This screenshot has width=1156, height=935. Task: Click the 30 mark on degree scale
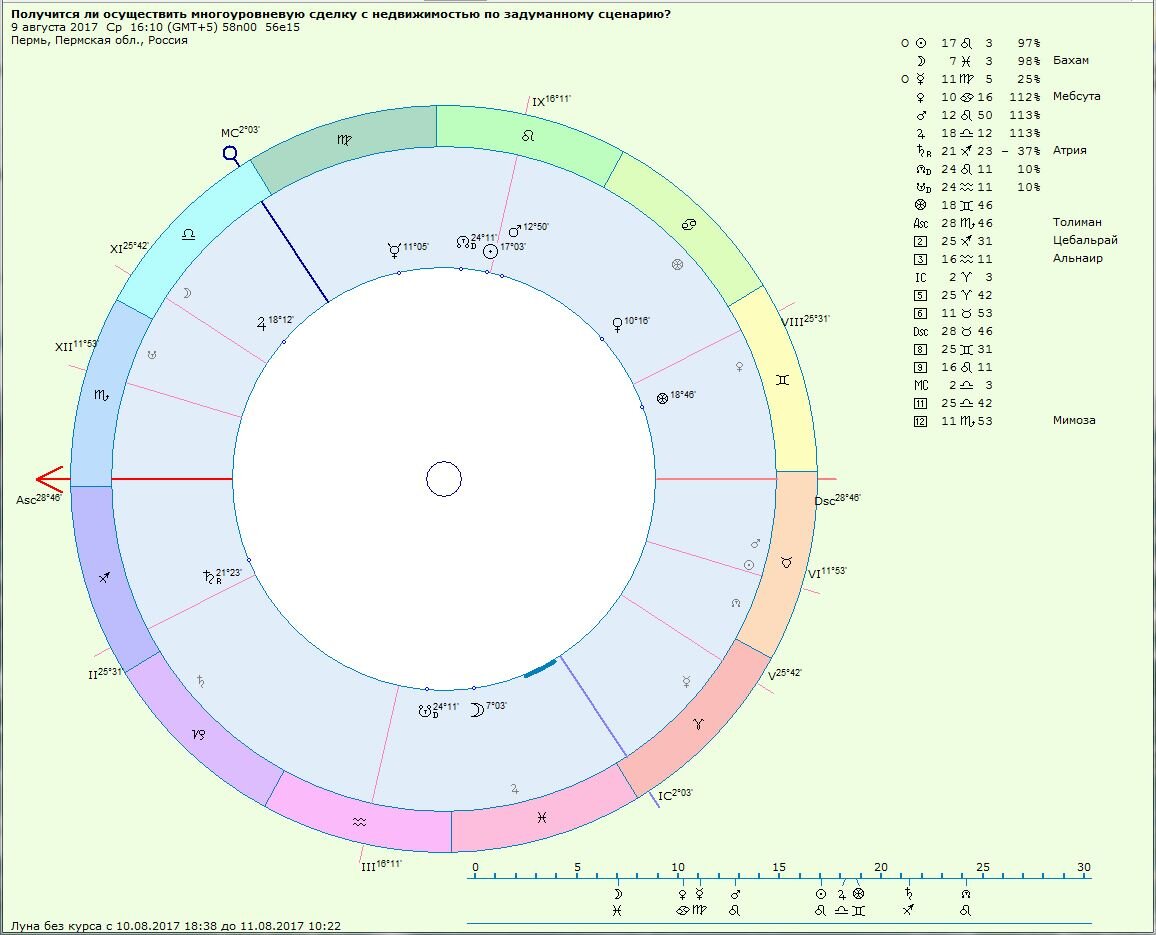[1083, 867]
